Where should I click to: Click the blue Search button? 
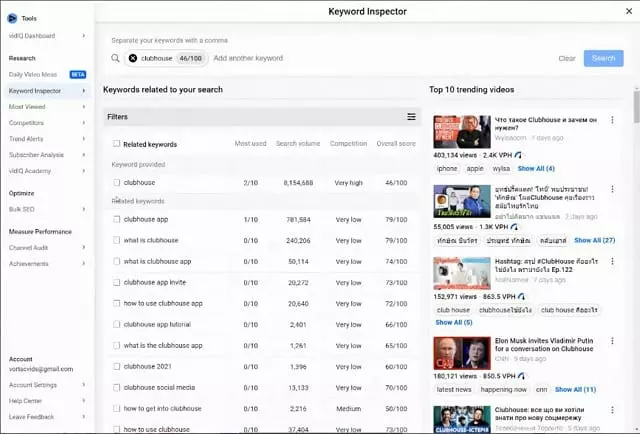pyautogui.click(x=603, y=58)
